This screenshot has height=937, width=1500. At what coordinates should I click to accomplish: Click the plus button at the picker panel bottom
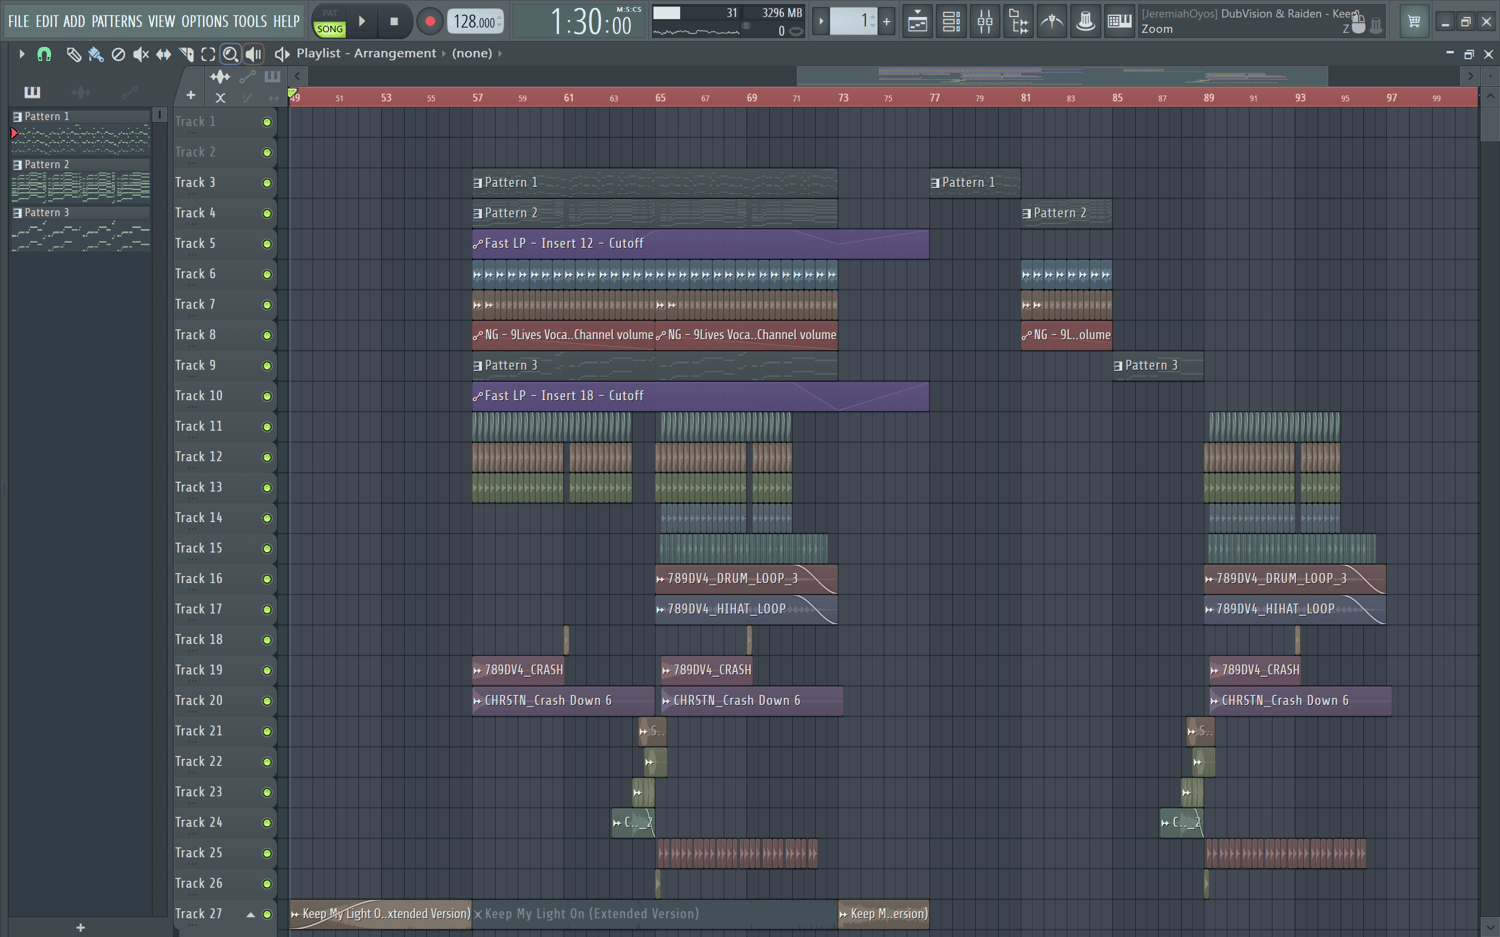click(x=81, y=928)
